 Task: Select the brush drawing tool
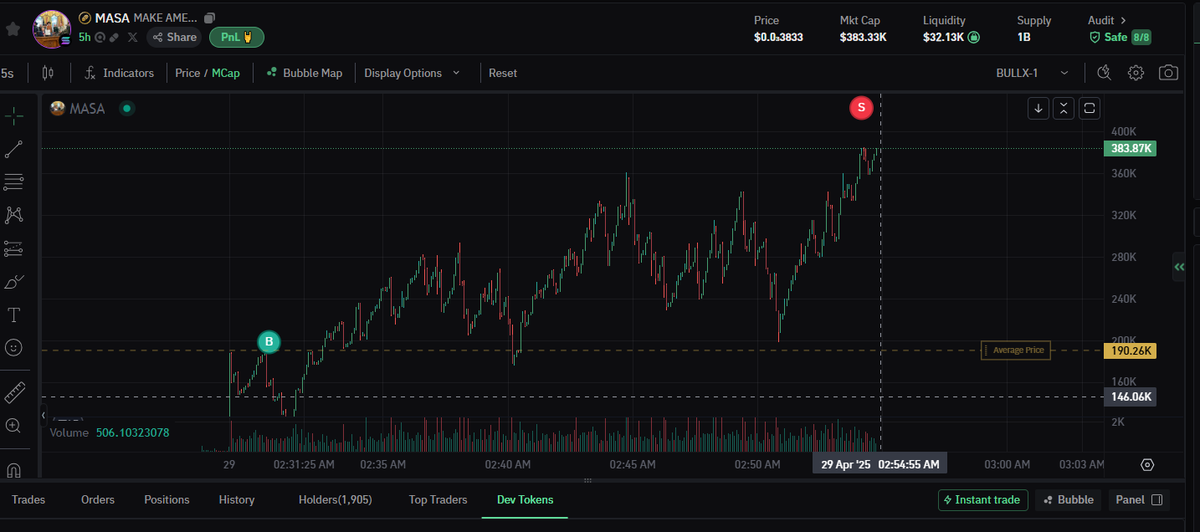14,281
